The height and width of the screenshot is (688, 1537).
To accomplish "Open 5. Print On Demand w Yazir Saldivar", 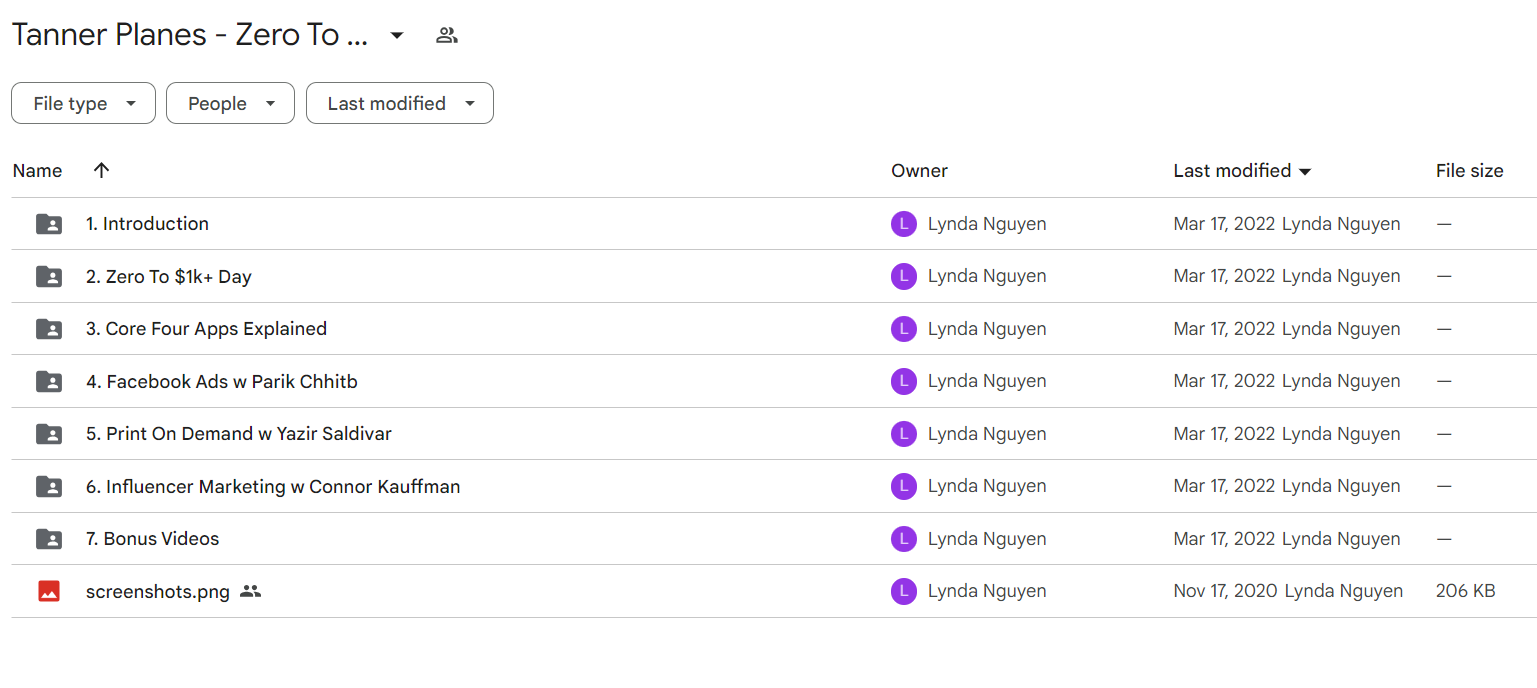I will tap(238, 434).
